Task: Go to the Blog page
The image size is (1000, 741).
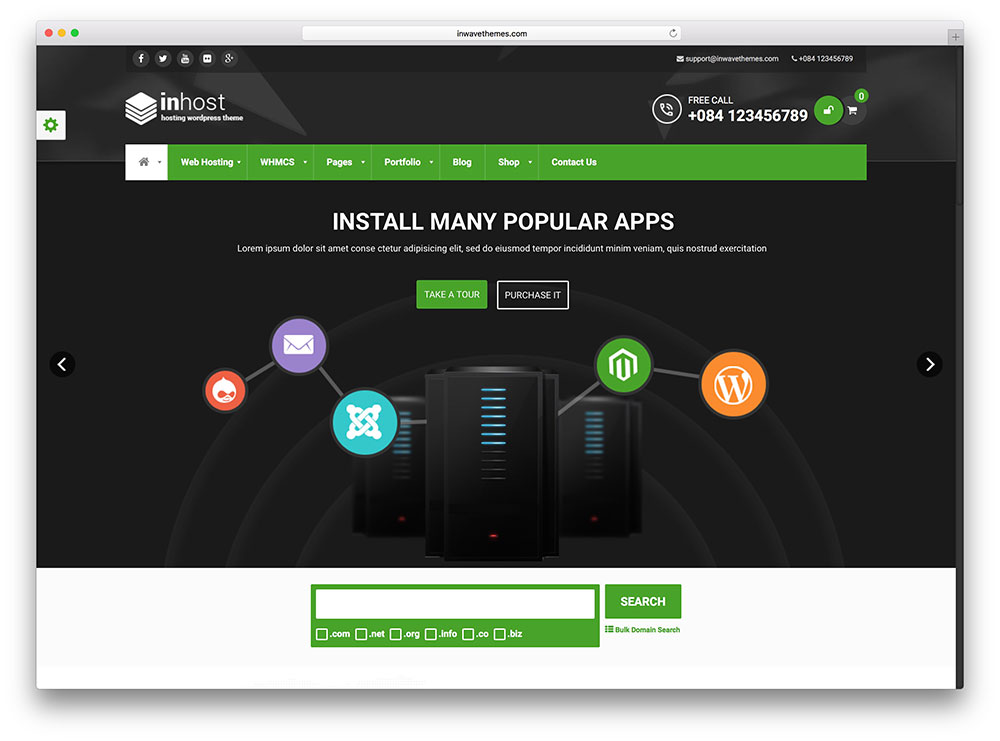Action: 462,162
